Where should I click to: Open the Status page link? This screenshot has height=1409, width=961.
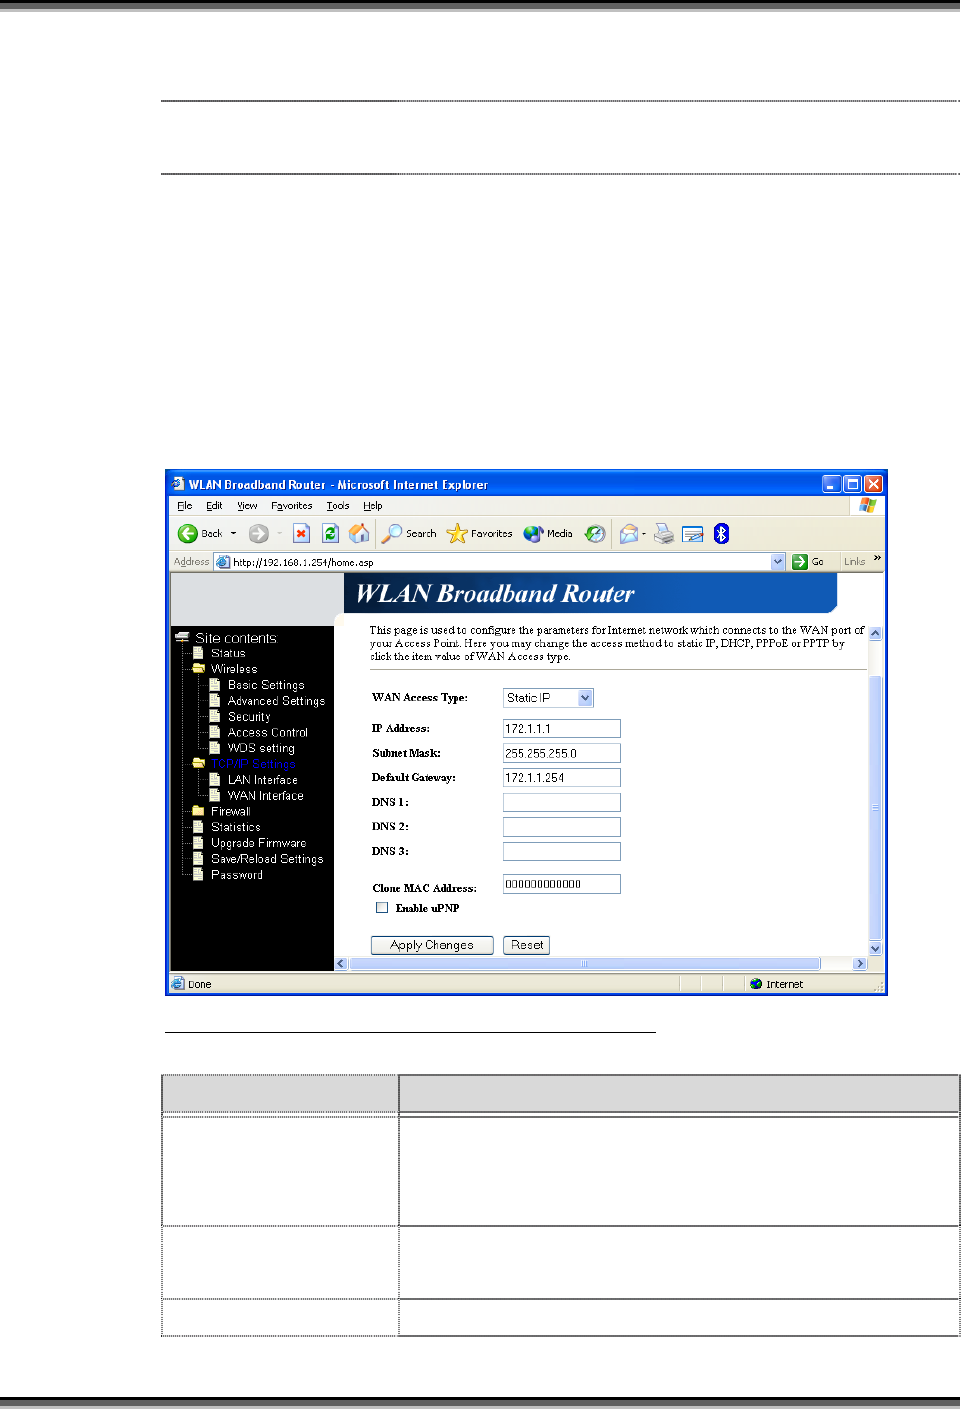click(228, 653)
